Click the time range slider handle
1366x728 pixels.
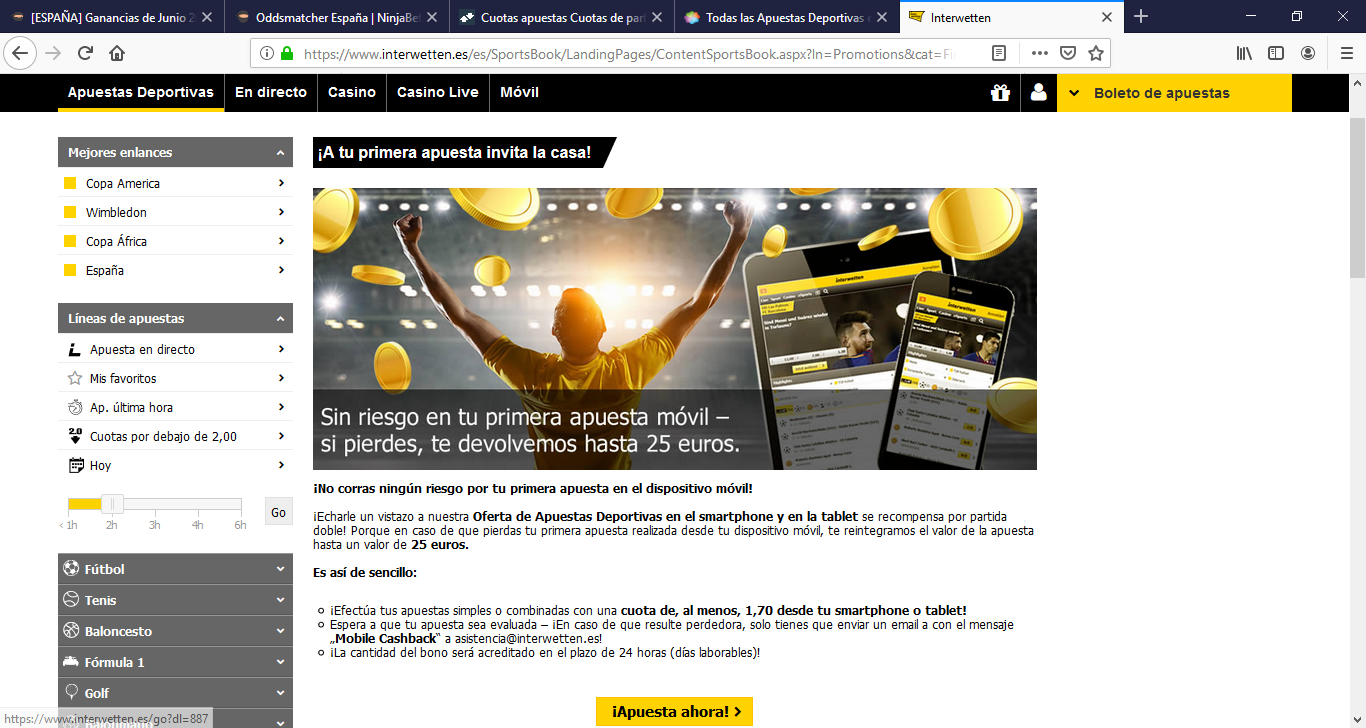(112, 505)
